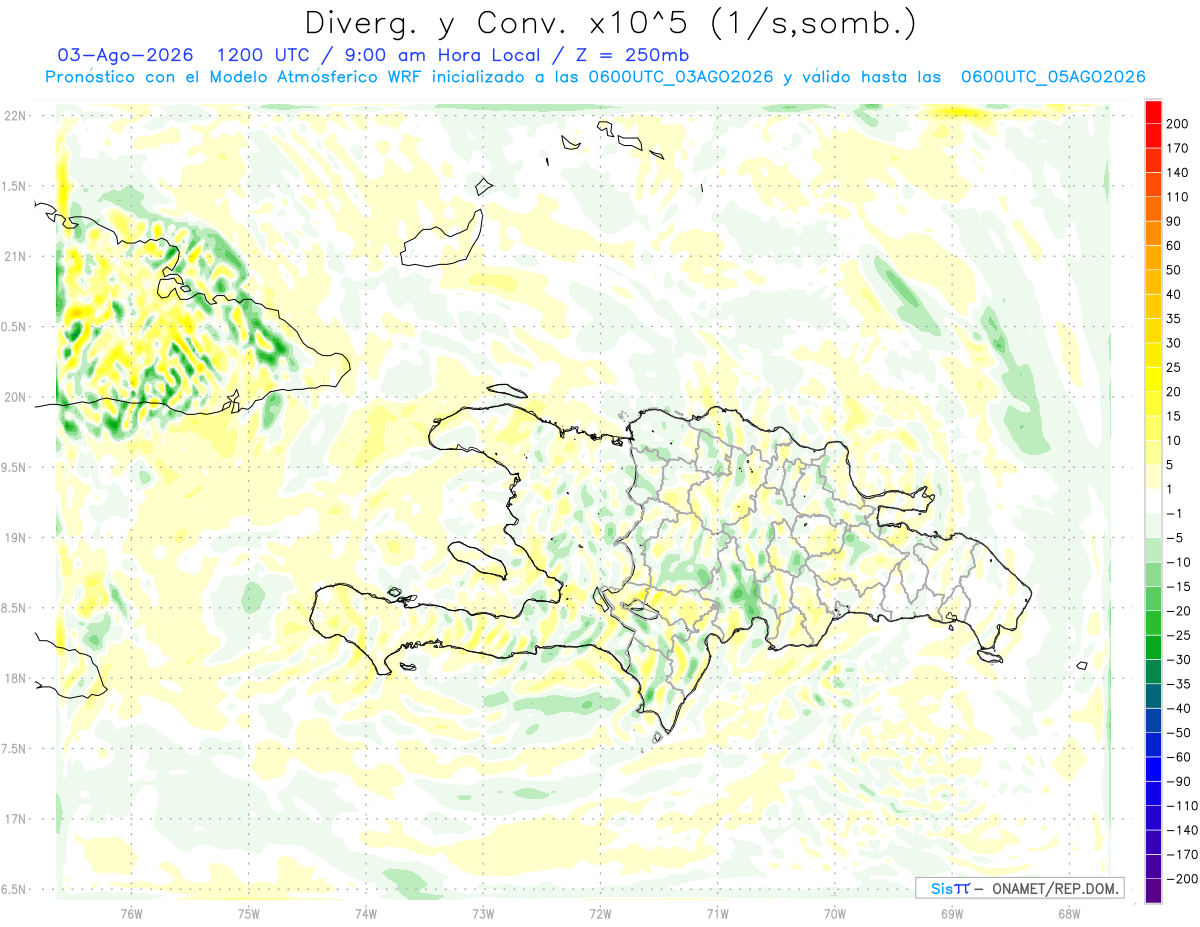Click the '69W' longitude label
1200x927 pixels.
point(952,914)
